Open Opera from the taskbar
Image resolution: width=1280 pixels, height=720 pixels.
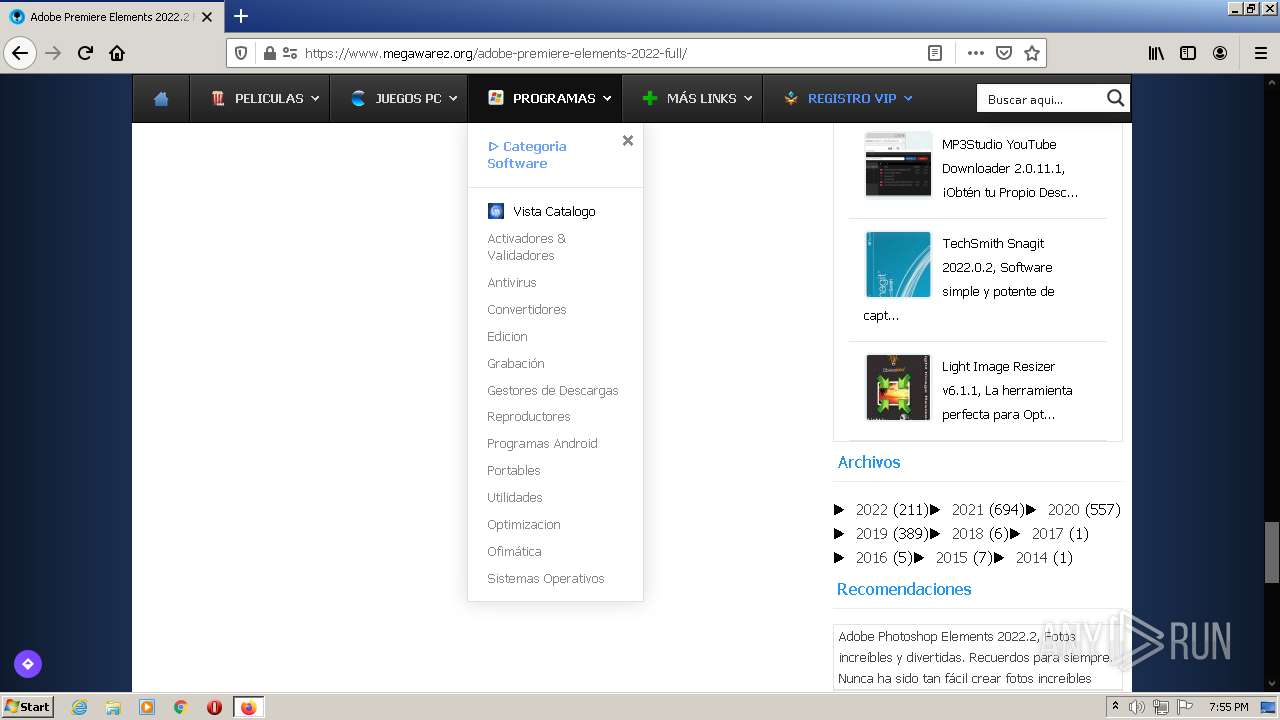click(x=214, y=707)
